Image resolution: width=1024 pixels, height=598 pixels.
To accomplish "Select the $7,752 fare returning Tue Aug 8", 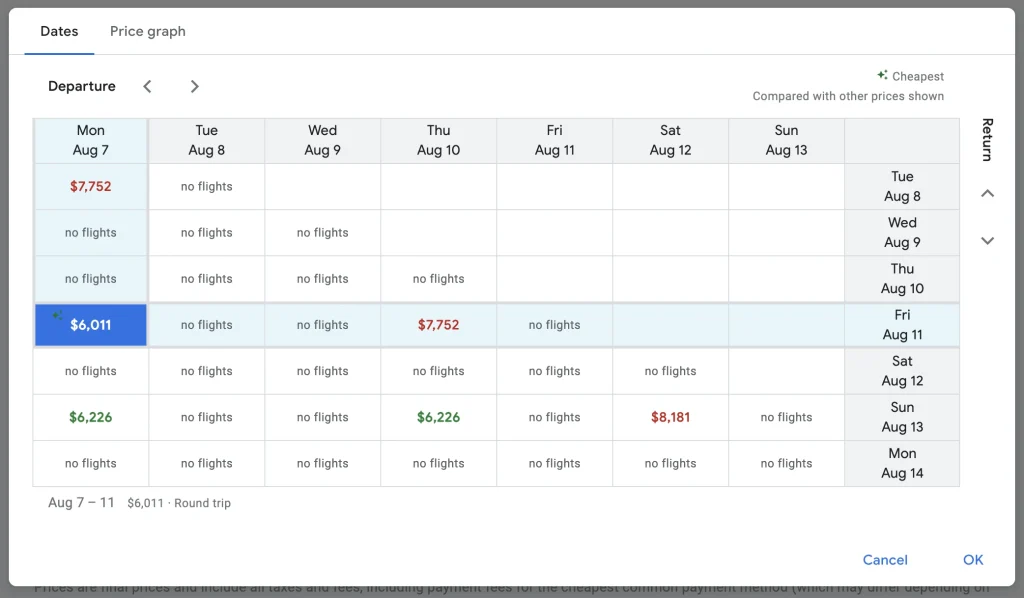I will click(x=91, y=186).
